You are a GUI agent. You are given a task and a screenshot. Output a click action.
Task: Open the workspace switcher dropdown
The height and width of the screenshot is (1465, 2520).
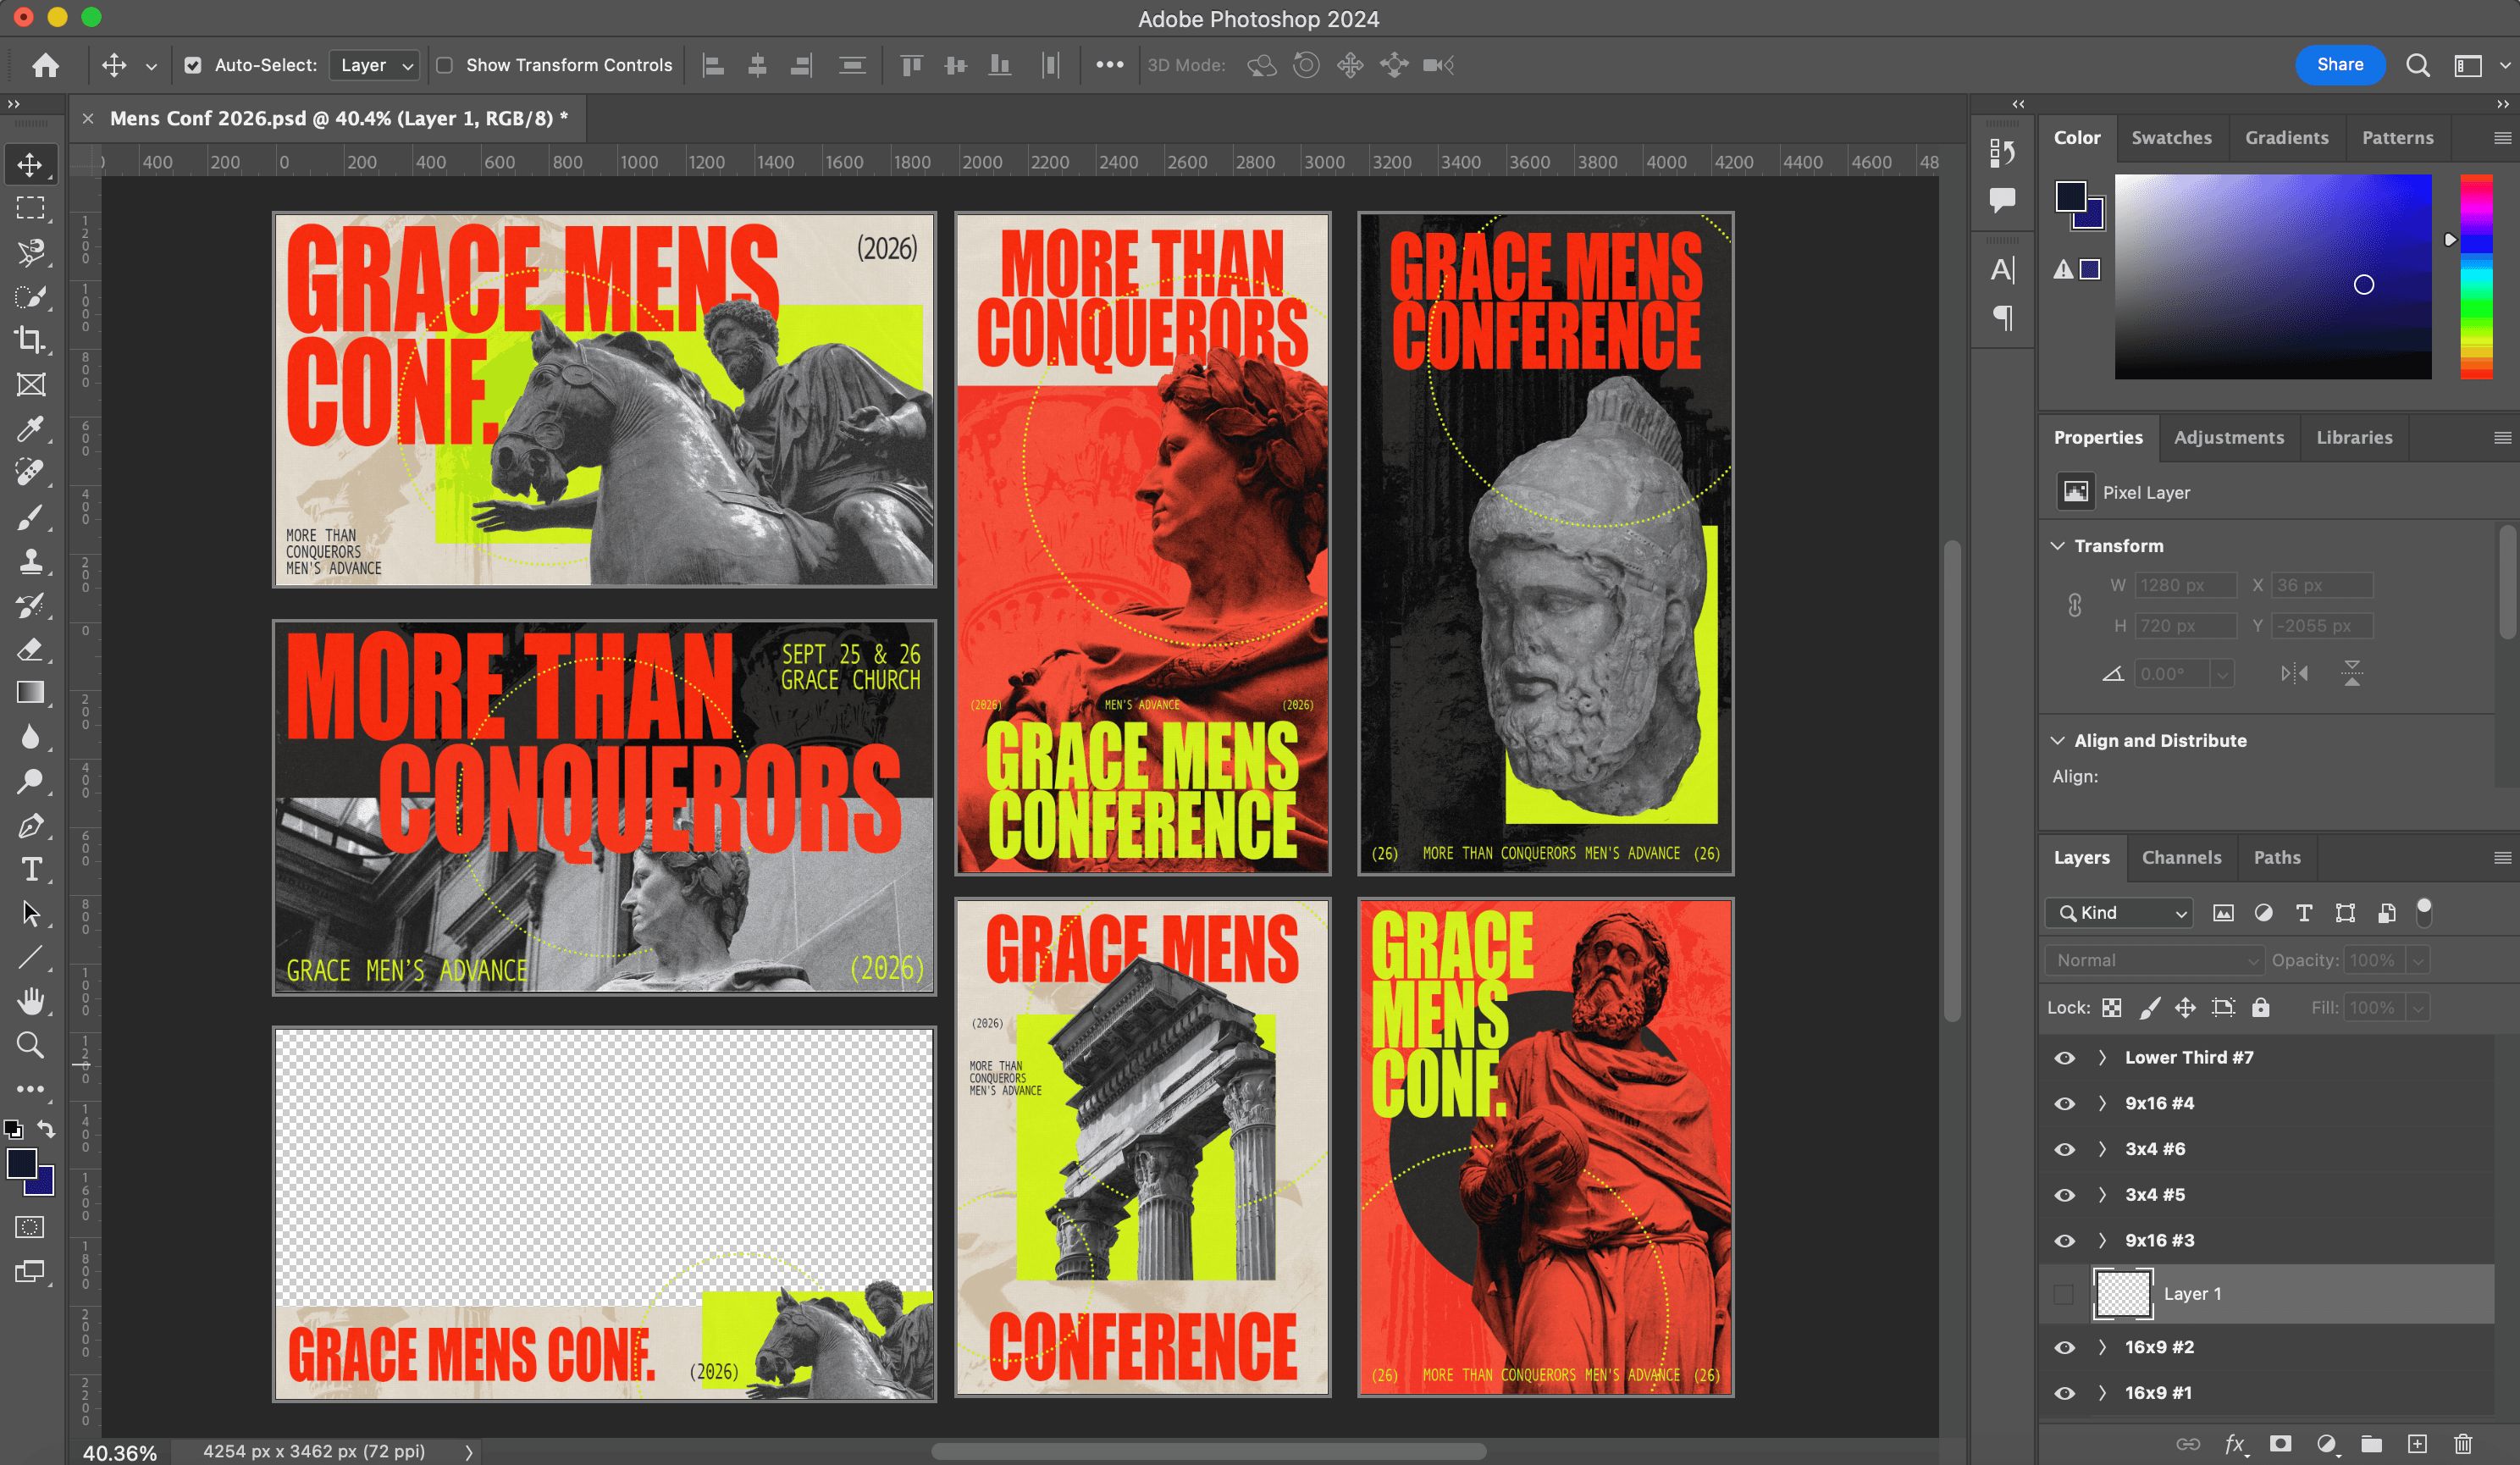point(2479,66)
